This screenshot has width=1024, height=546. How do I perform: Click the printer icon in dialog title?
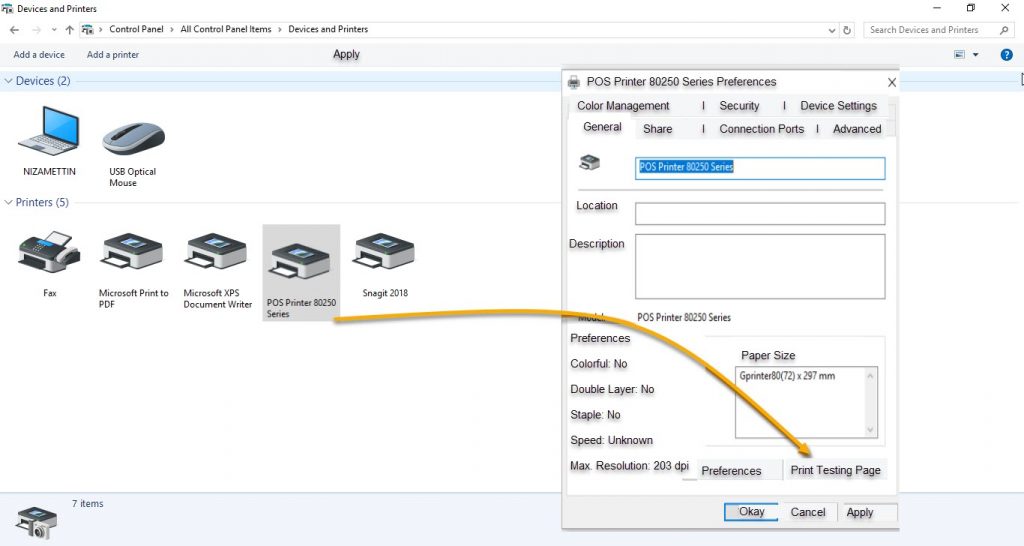(x=574, y=82)
